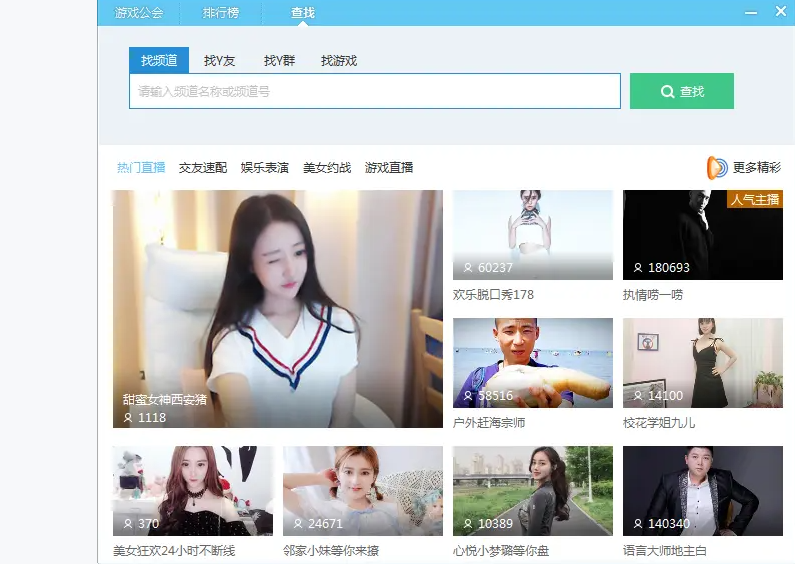Open the 更多精彩 link
Image resolution: width=795 pixels, height=564 pixels.
[756, 167]
